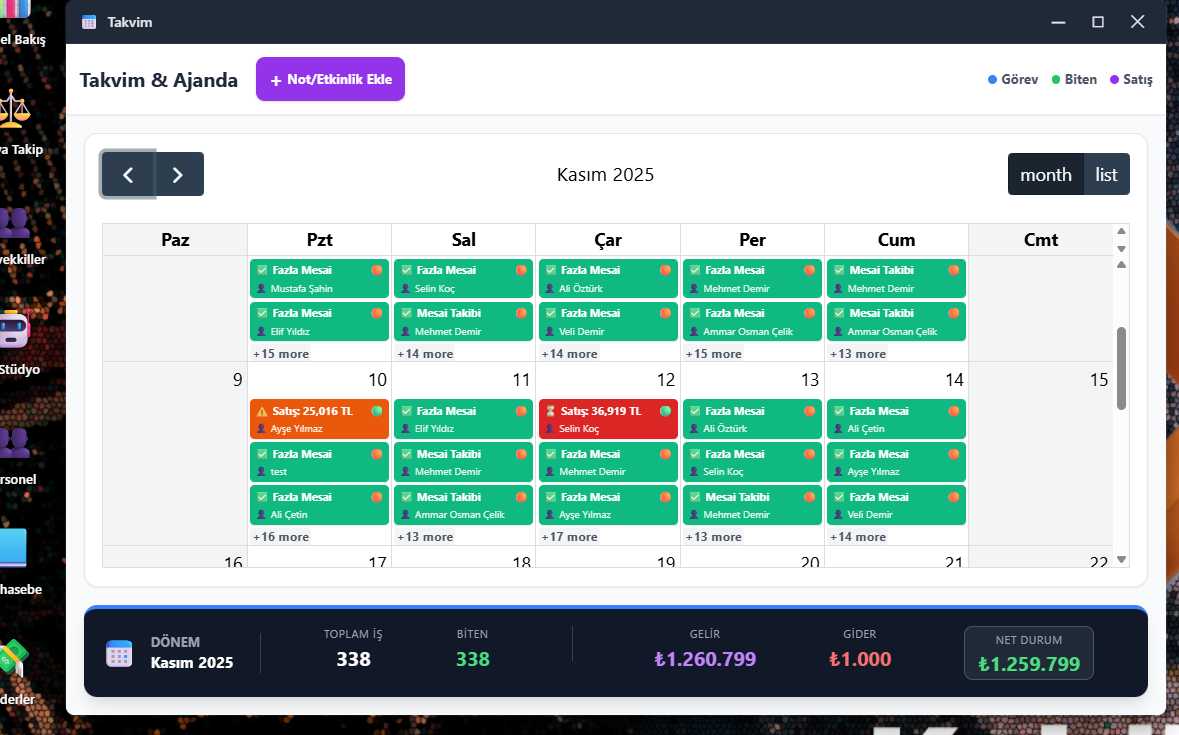Click the Takvim icon in title bar
Image resolution: width=1179 pixels, height=735 pixels.
point(89,22)
